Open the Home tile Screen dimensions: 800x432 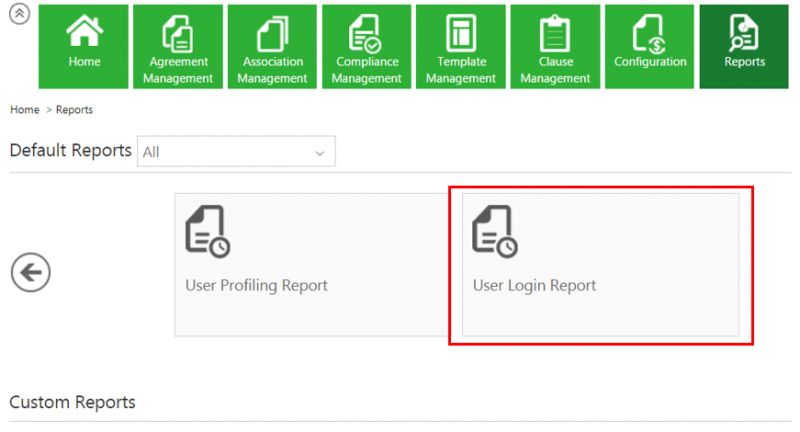click(84, 47)
